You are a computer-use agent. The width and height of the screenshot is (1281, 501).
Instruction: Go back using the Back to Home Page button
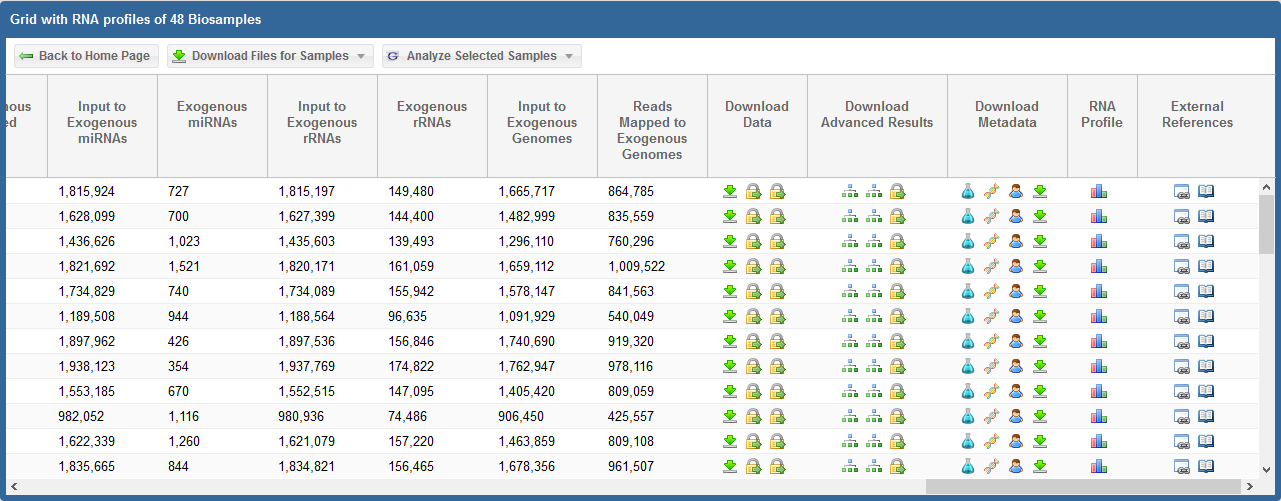tap(85, 56)
